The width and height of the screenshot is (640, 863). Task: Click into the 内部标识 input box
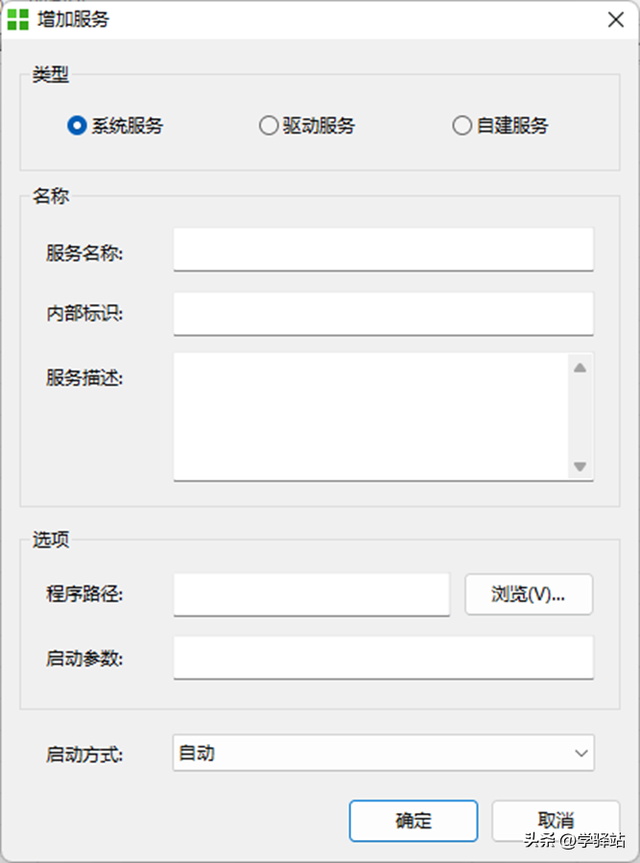383,314
